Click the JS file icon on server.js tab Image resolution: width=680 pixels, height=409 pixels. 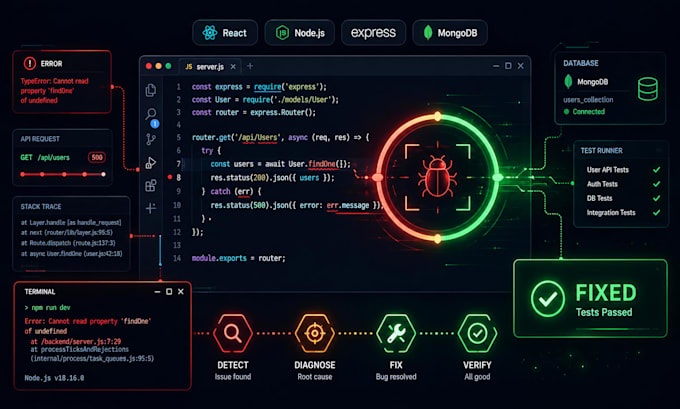[189, 67]
